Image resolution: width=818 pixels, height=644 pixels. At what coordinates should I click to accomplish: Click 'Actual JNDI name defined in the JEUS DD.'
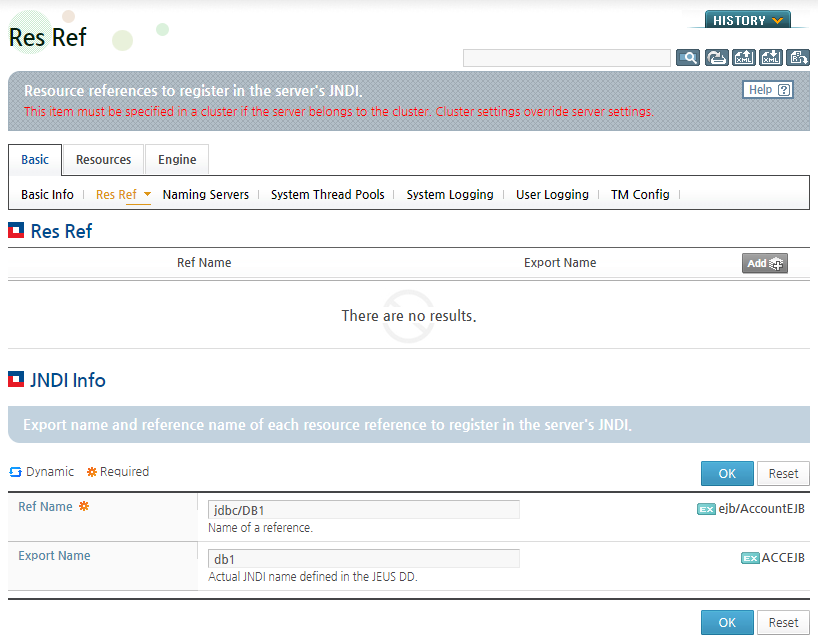pos(313,577)
